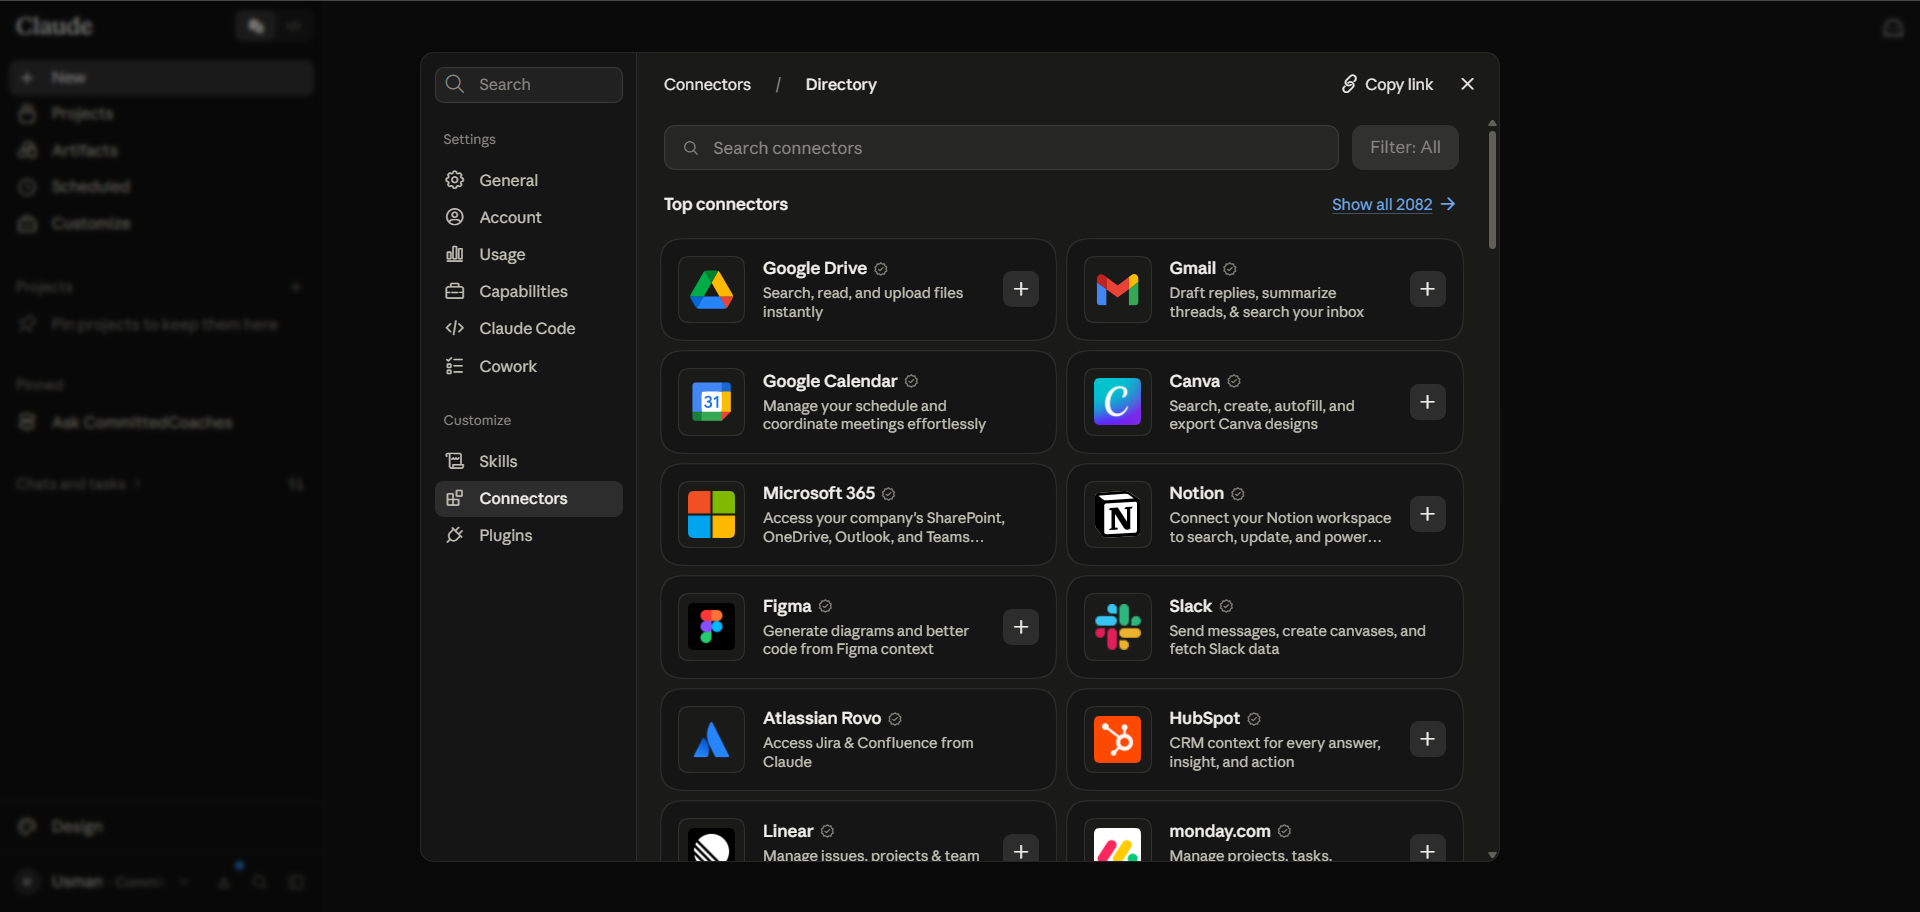This screenshot has width=1920, height=912.
Task: Click the Atlassian Rovo verified badge
Action: tap(895, 719)
